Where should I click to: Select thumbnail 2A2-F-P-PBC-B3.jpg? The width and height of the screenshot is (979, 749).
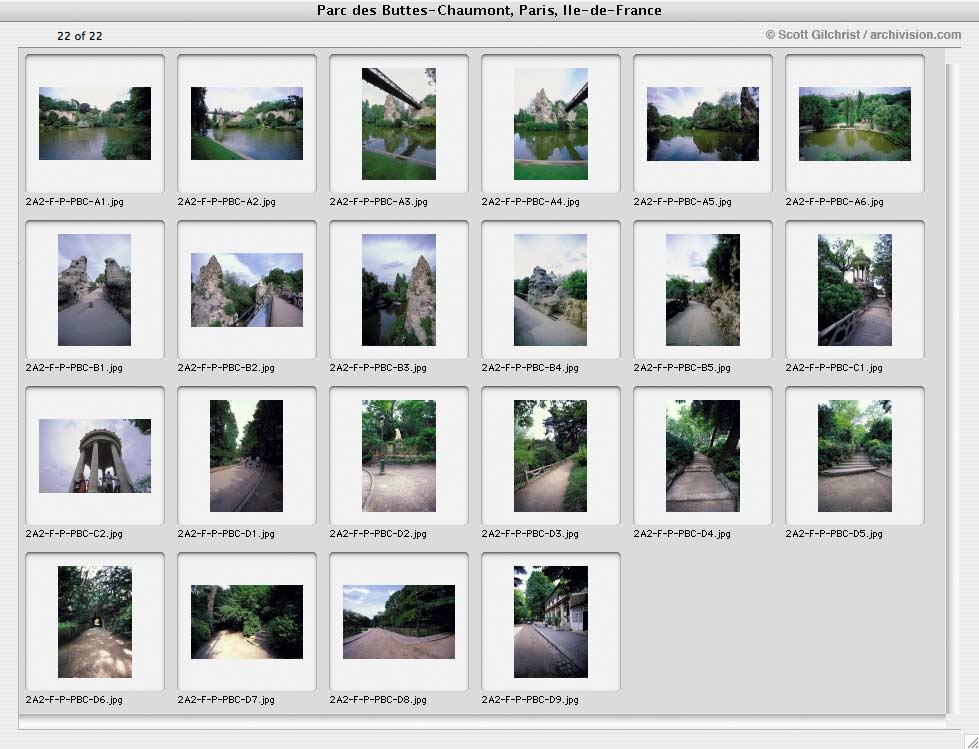tap(399, 290)
